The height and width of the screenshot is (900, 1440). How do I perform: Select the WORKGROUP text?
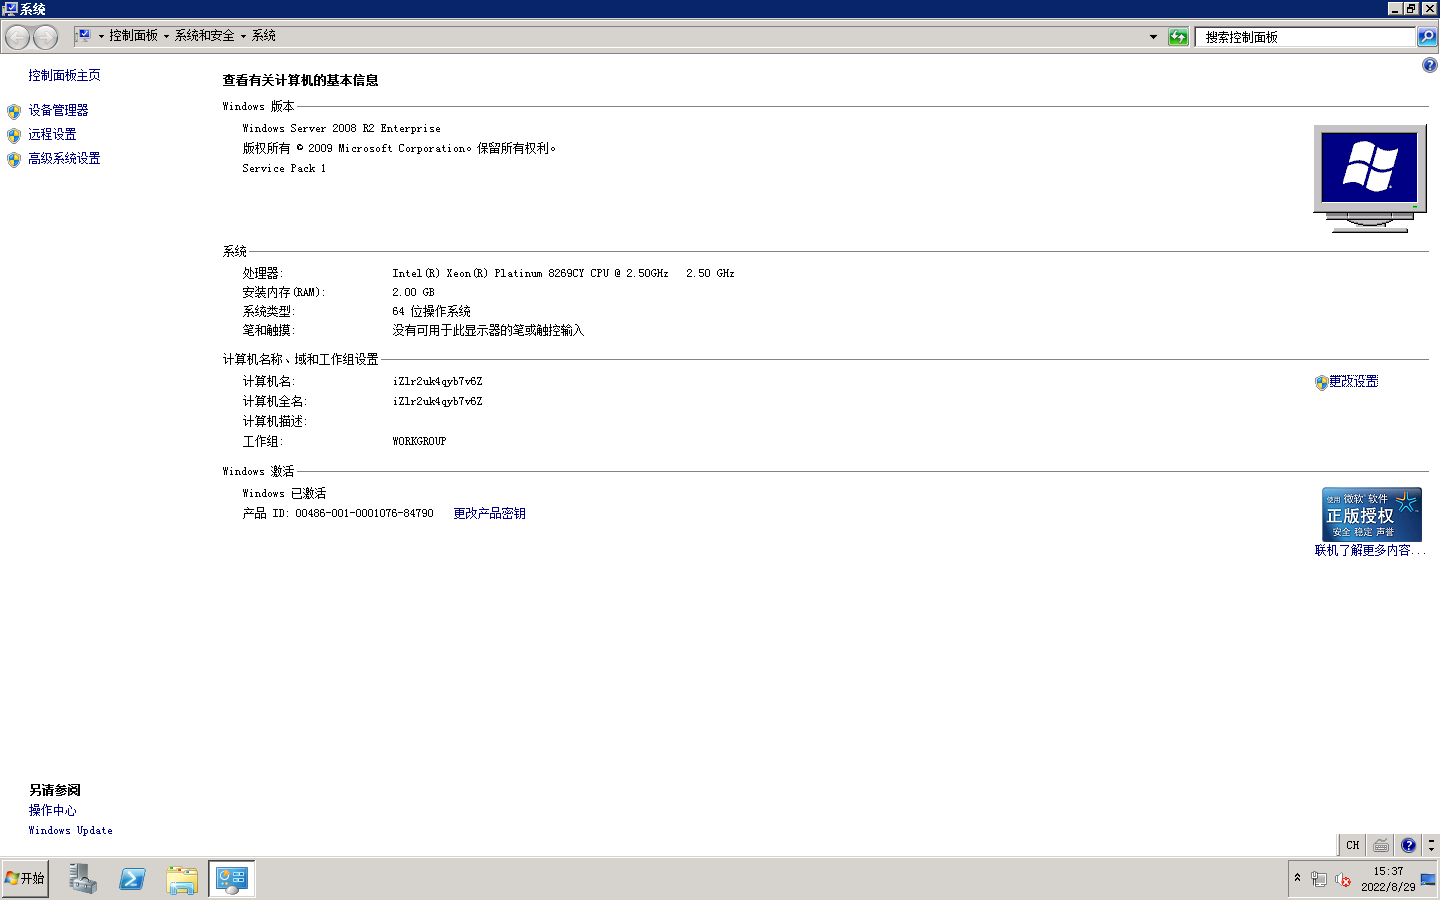pyautogui.click(x=419, y=441)
